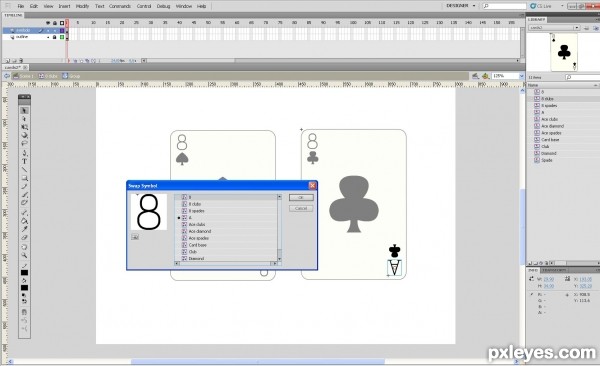This screenshot has height=366, width=600.
Task: Click the duplicate symbol icon below the 8 preview
Action: point(135,237)
